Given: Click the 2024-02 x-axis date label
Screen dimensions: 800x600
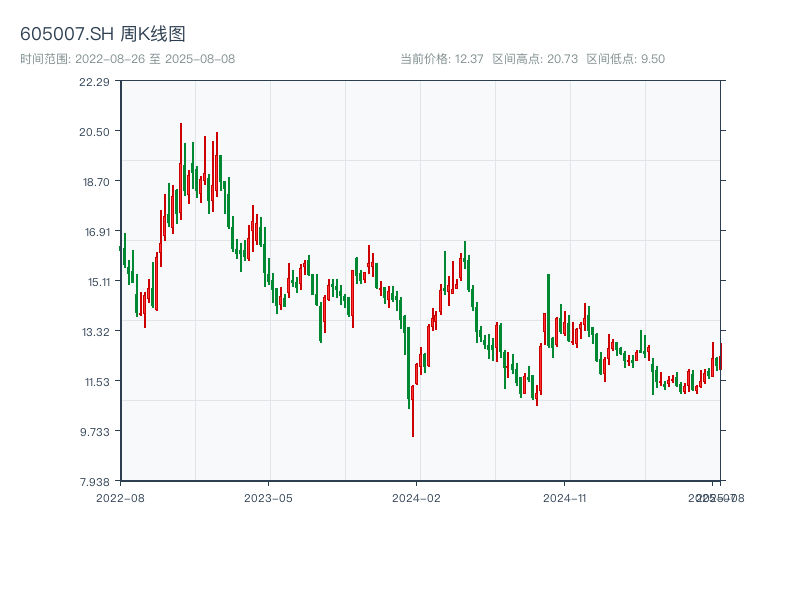Looking at the screenshot, I should (x=417, y=497).
